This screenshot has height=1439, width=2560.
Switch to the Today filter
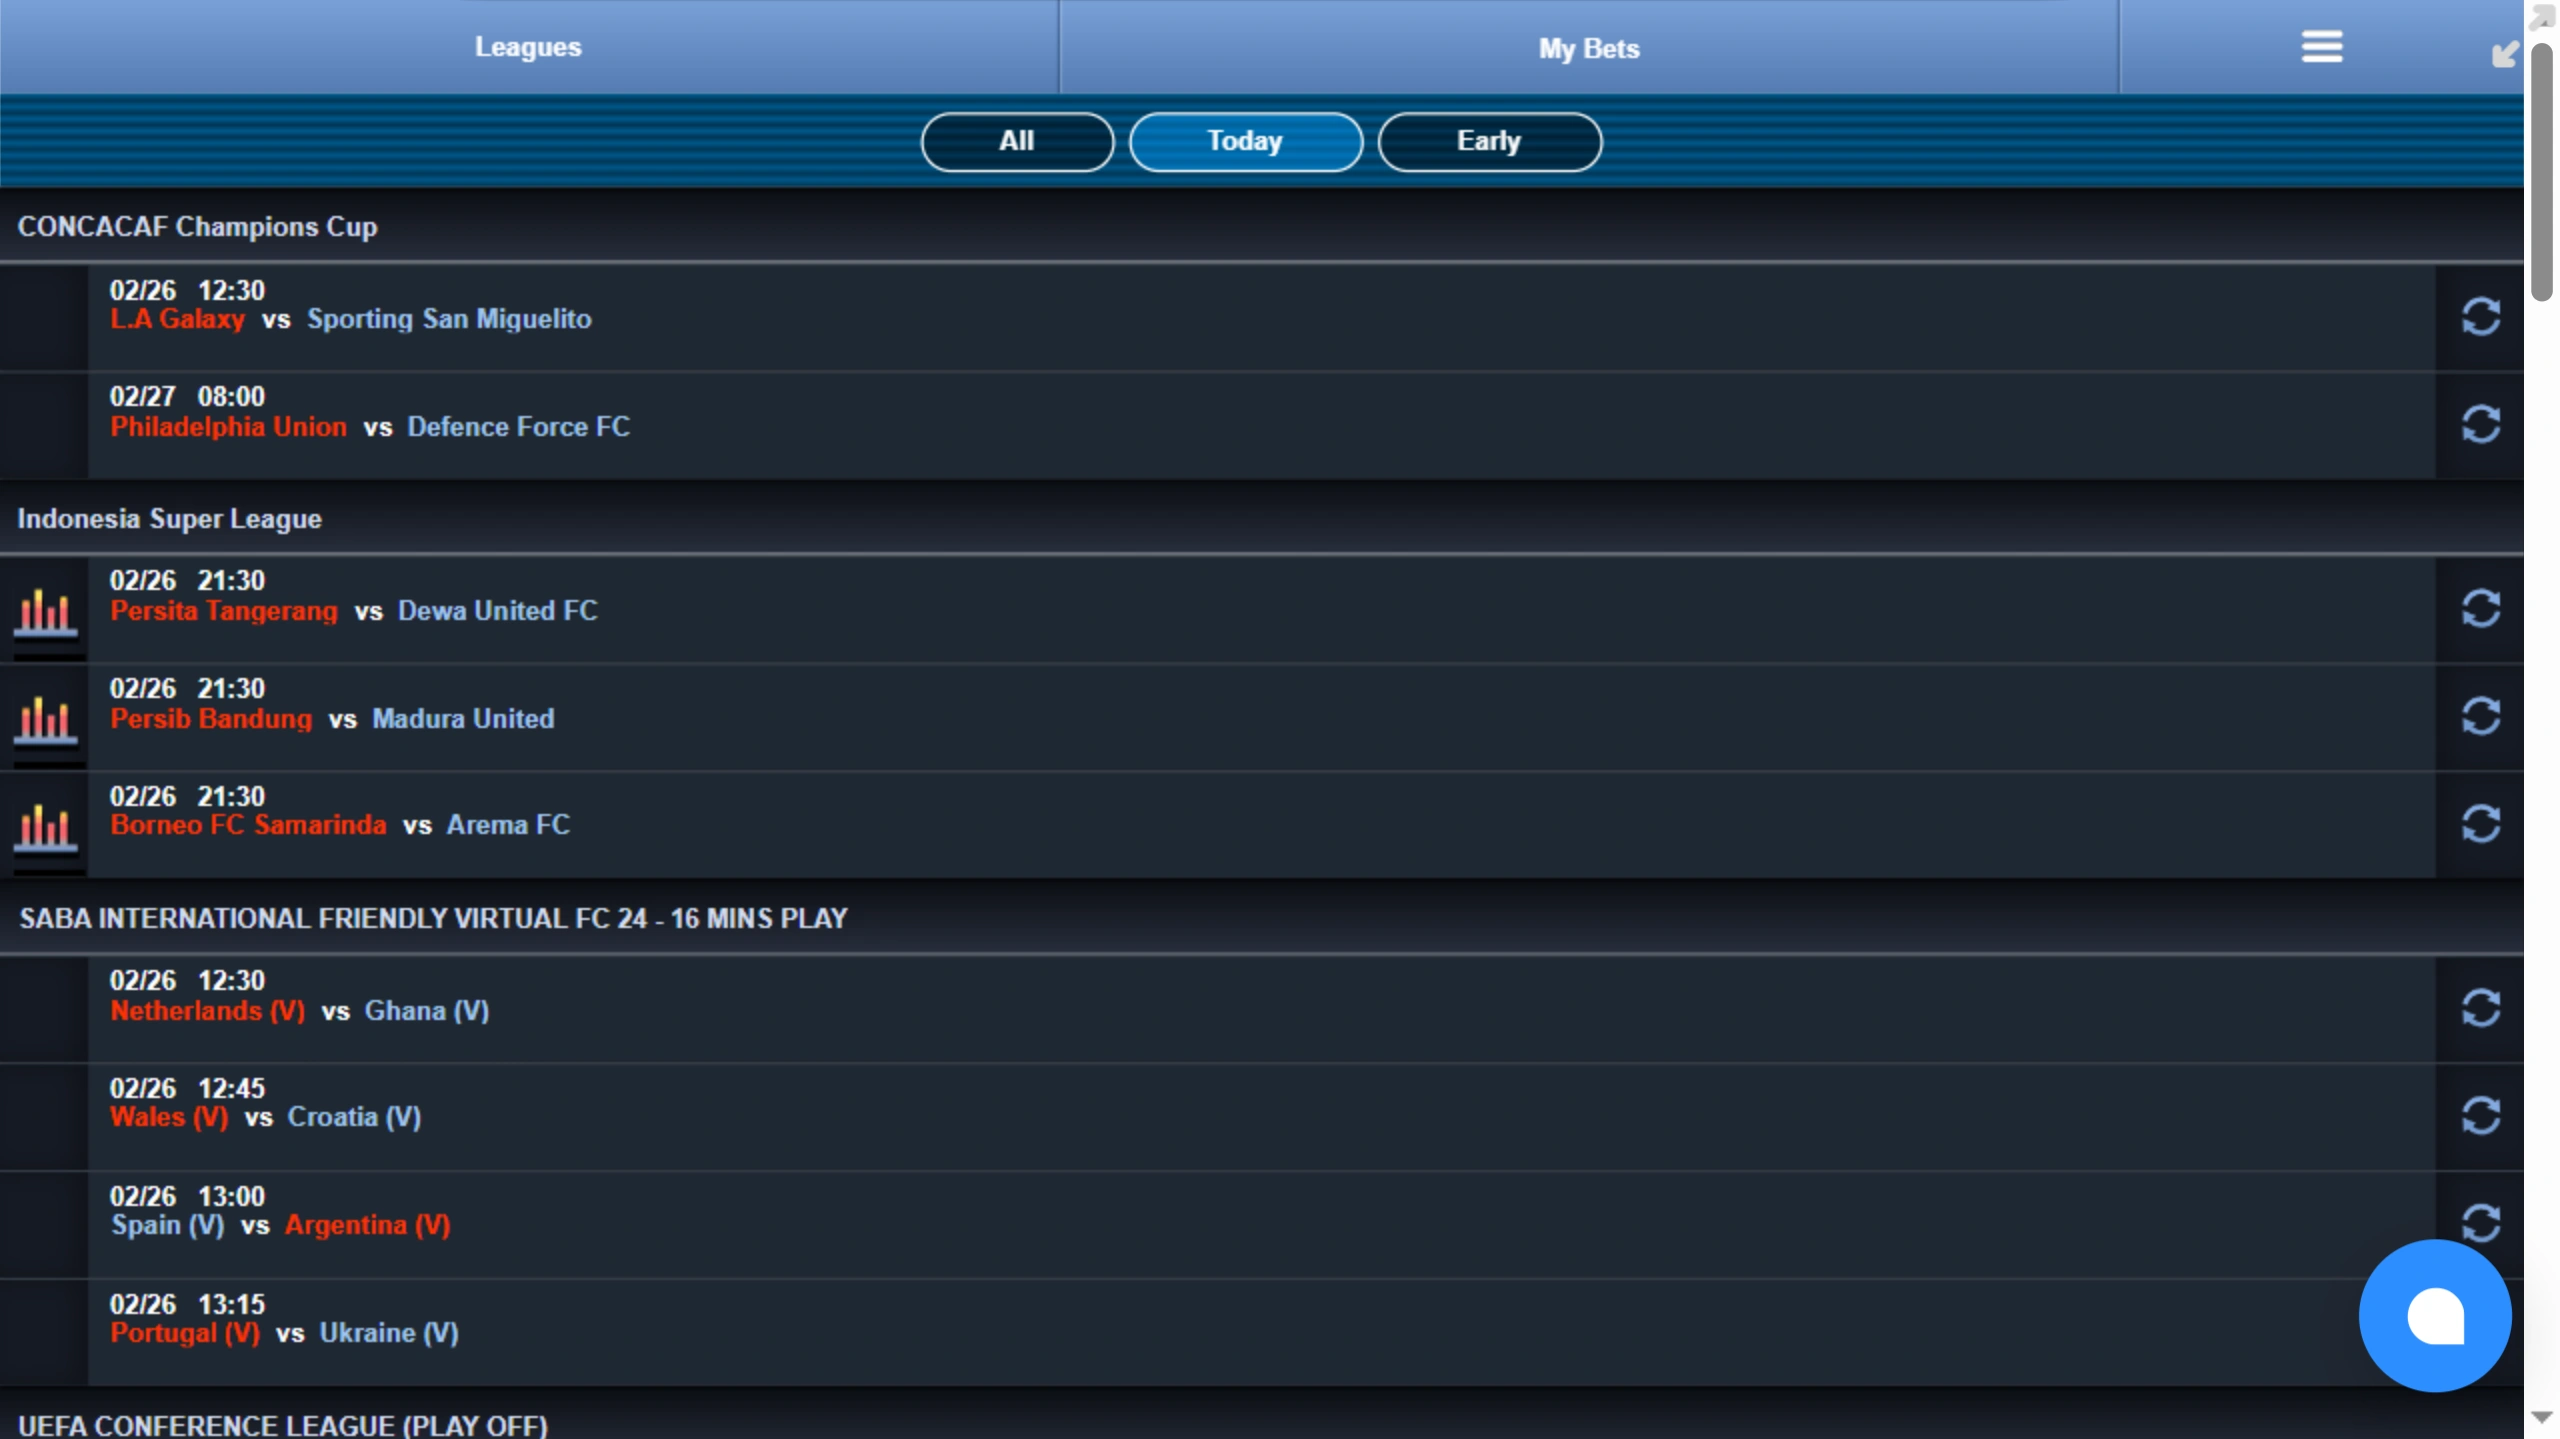(x=1245, y=142)
